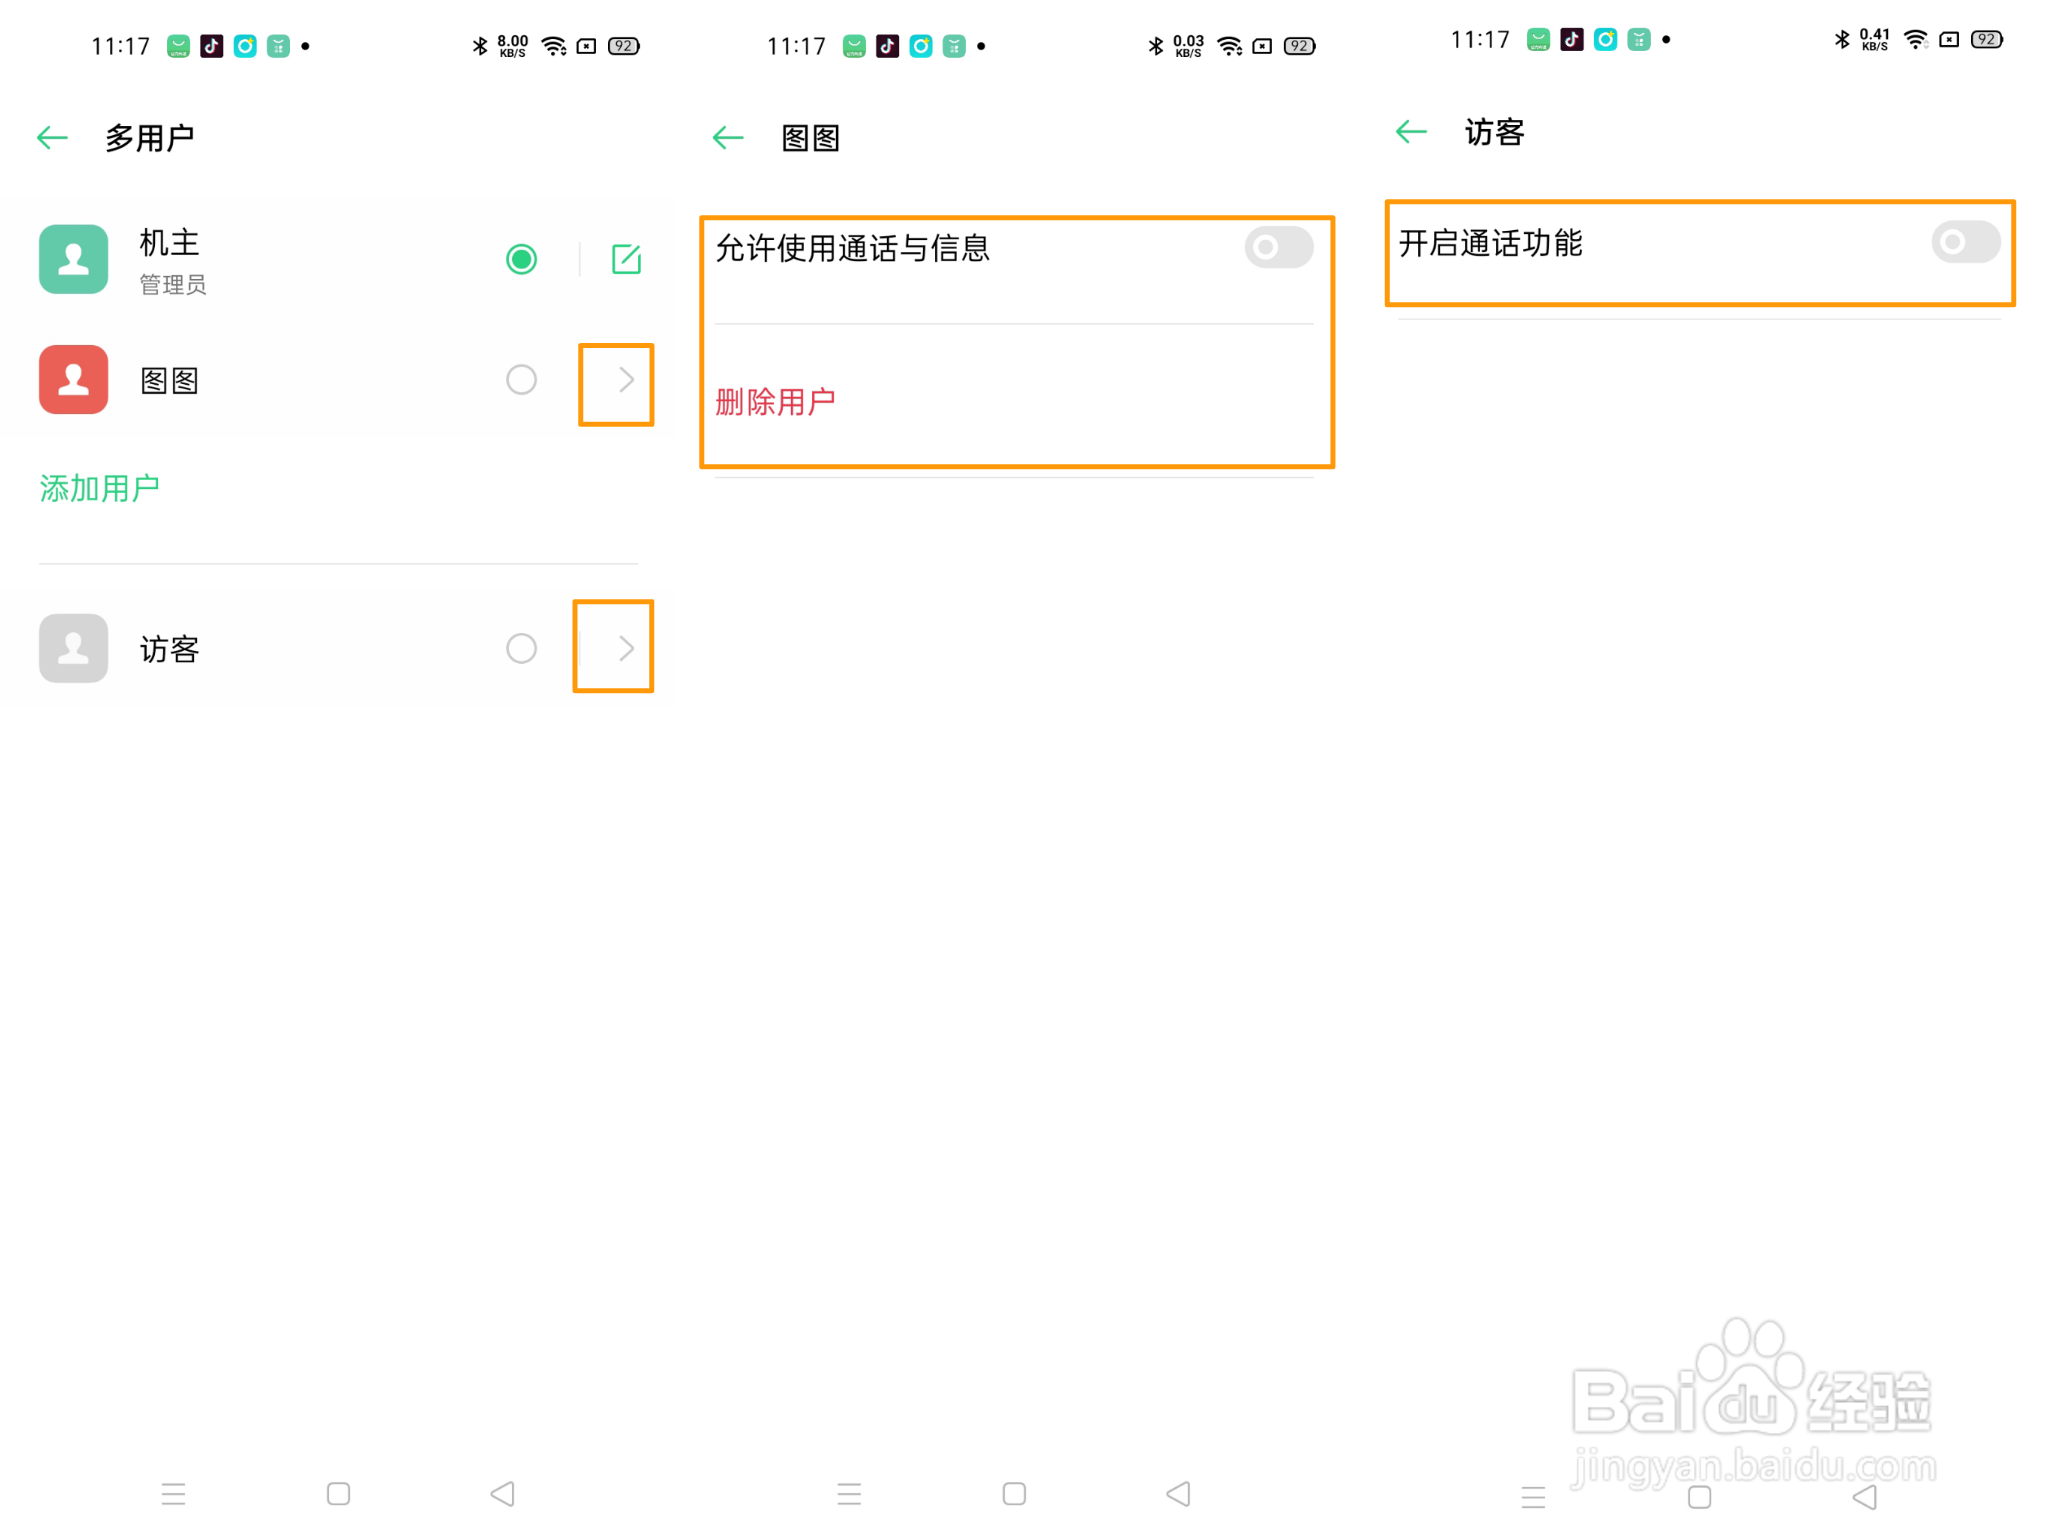Click the back arrow on 访客 page

coord(1410,131)
